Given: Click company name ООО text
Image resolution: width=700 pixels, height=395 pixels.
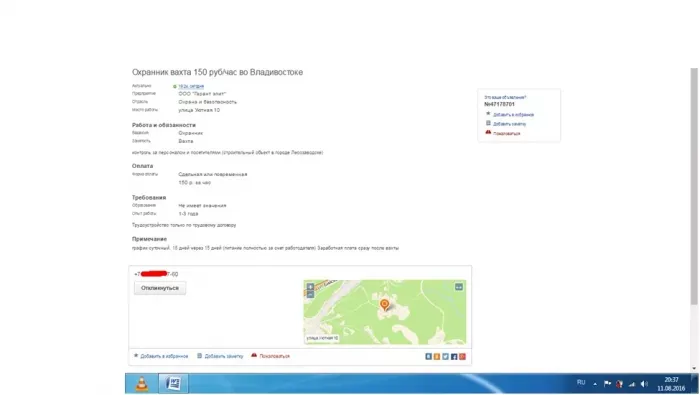Looking at the screenshot, I should [x=202, y=94].
